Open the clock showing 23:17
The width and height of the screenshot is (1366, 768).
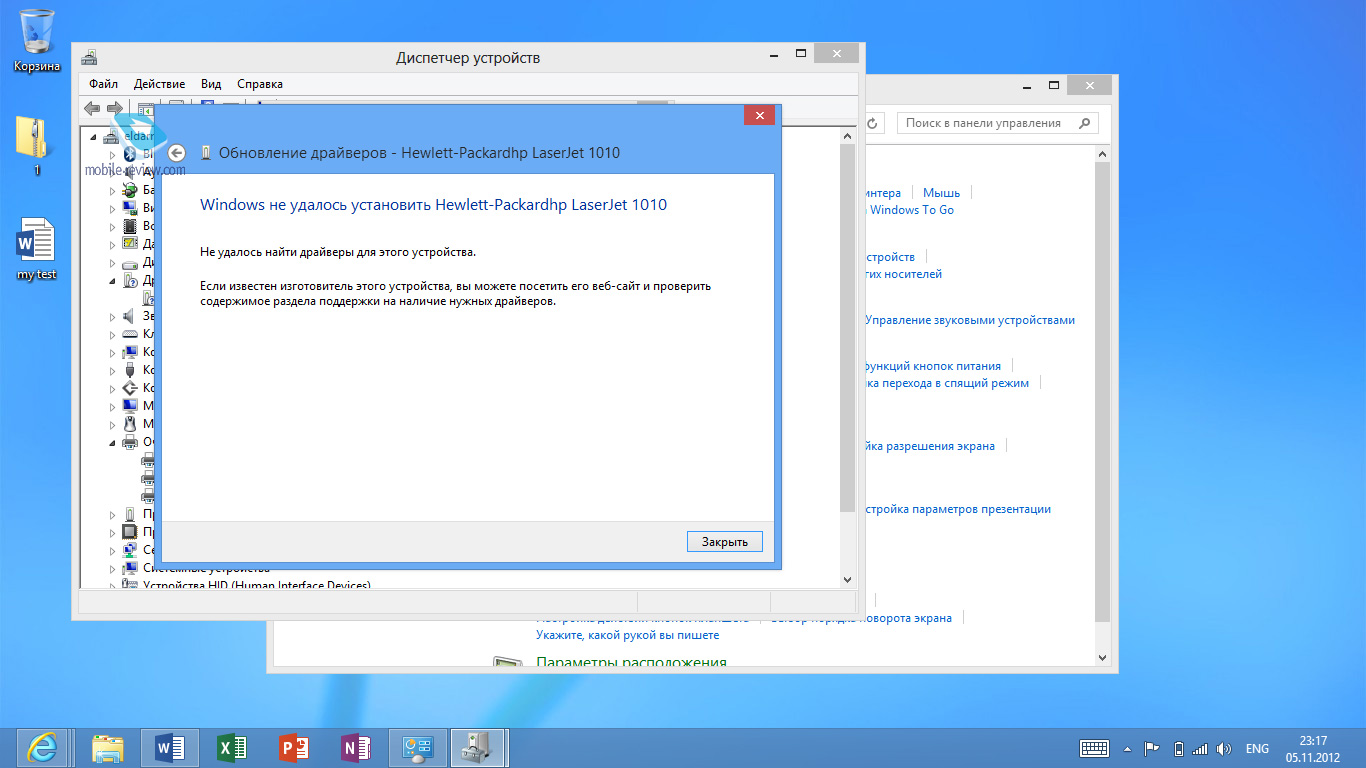[1313, 748]
